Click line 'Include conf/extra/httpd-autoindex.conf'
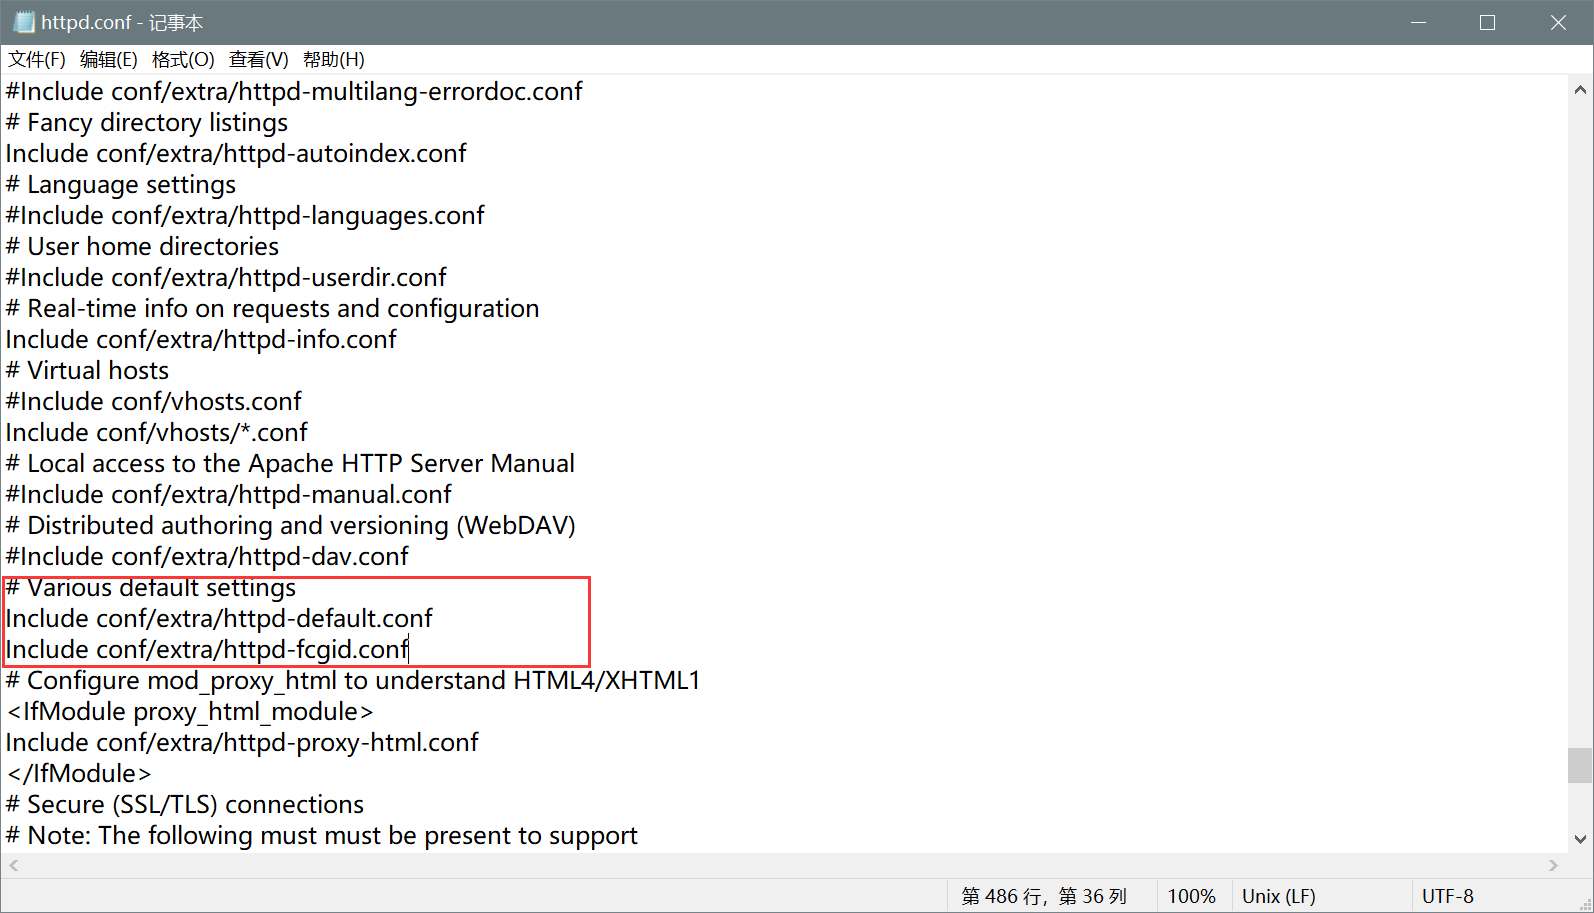 tap(236, 154)
